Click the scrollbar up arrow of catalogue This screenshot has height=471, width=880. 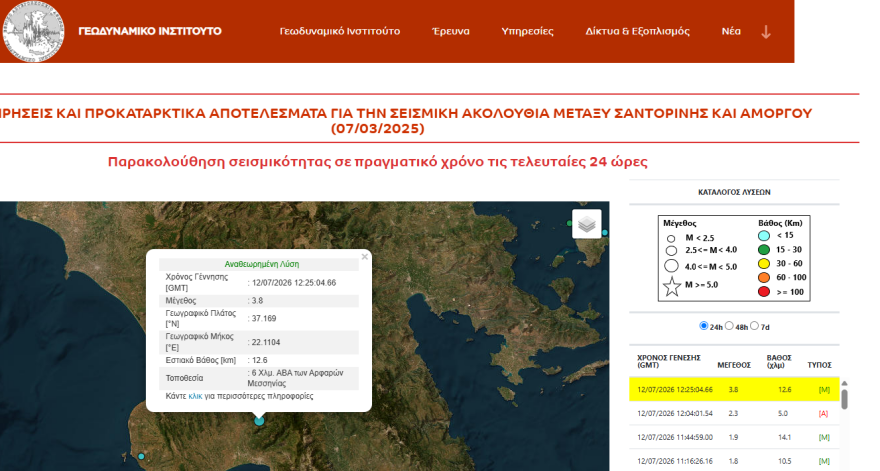pos(844,383)
